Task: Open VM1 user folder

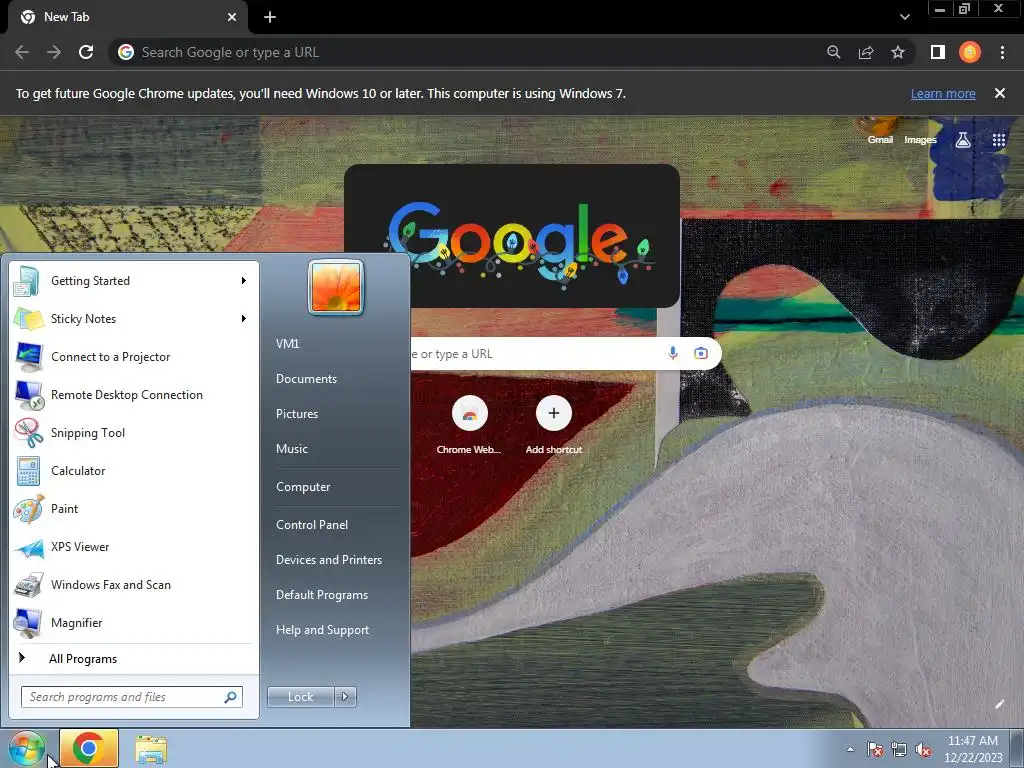Action: tap(287, 344)
